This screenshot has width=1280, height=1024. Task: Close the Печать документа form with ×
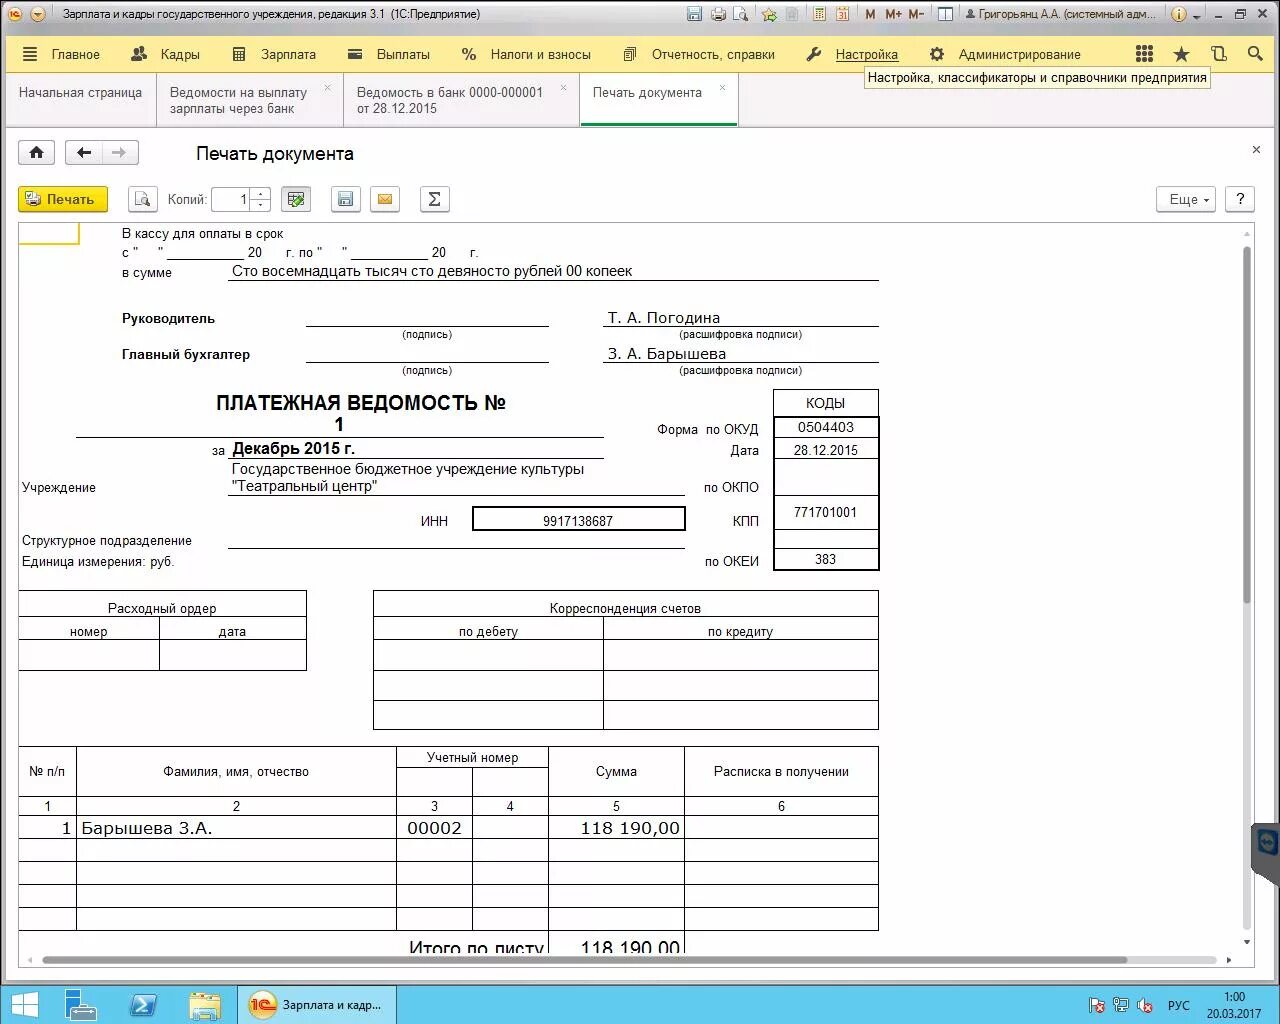coord(1256,150)
